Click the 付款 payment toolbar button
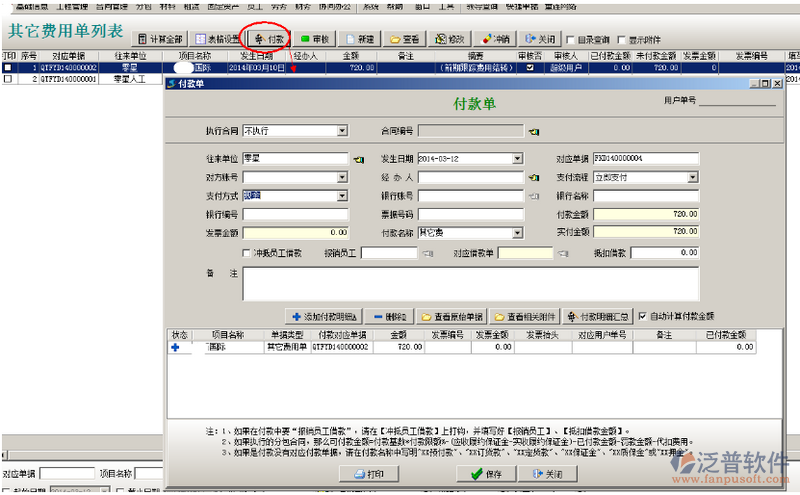 pos(269,39)
